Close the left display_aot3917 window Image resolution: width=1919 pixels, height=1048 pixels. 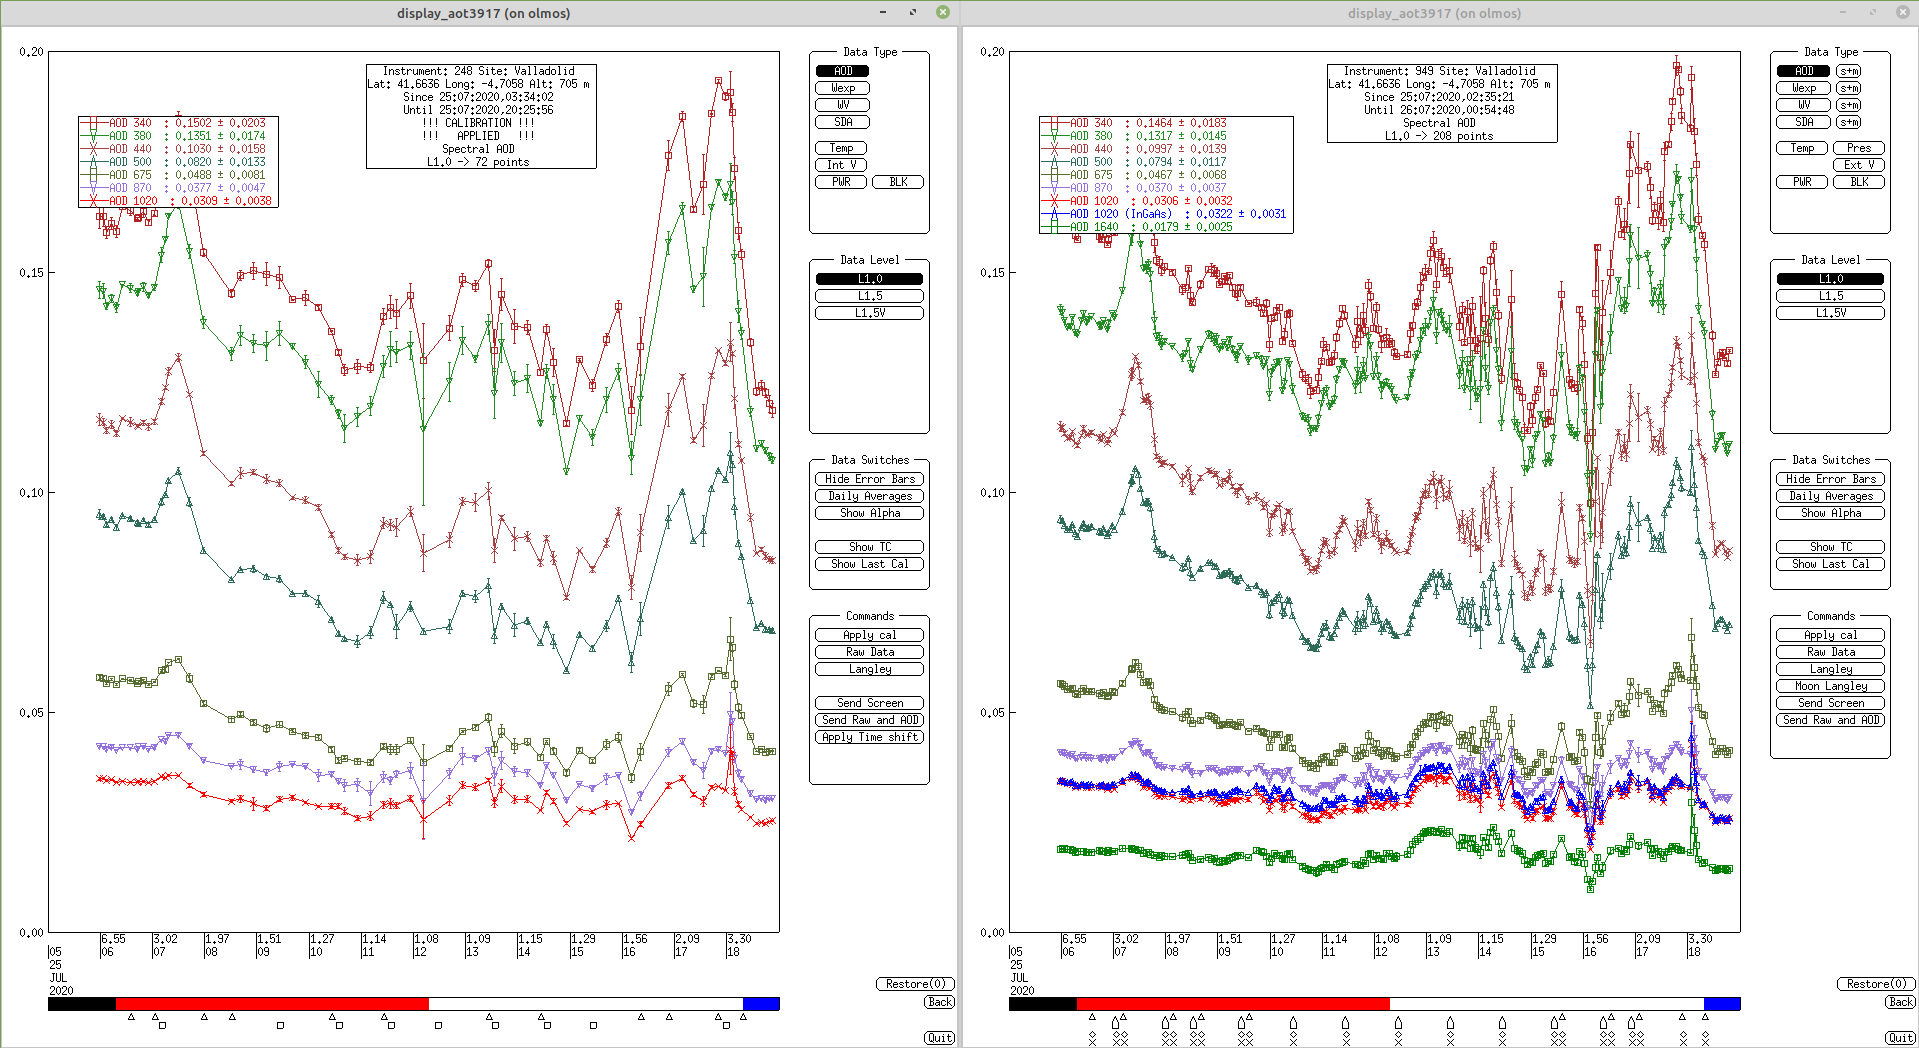(x=942, y=12)
